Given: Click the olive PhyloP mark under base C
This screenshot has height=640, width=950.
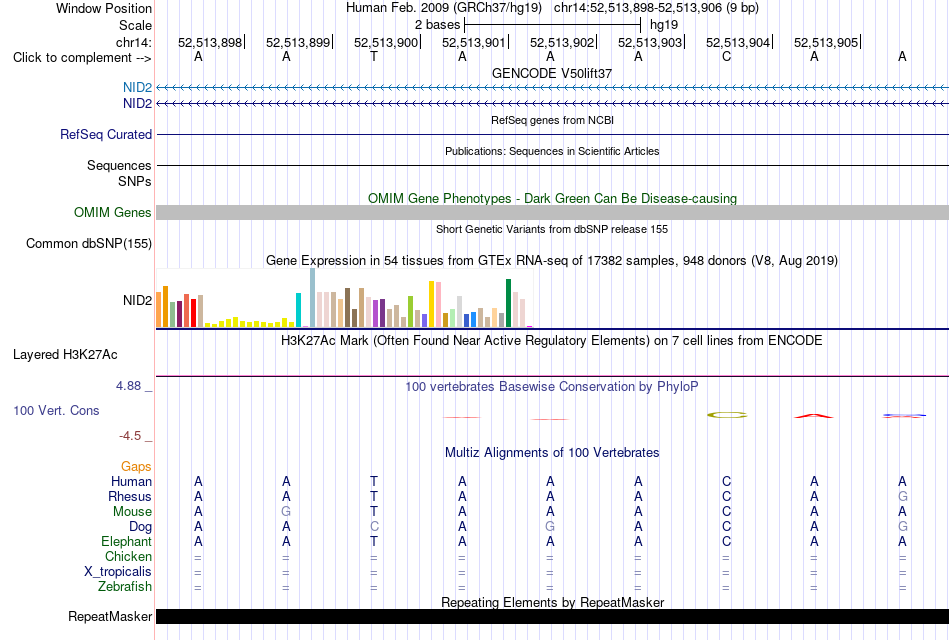Looking at the screenshot, I should (x=727, y=415).
